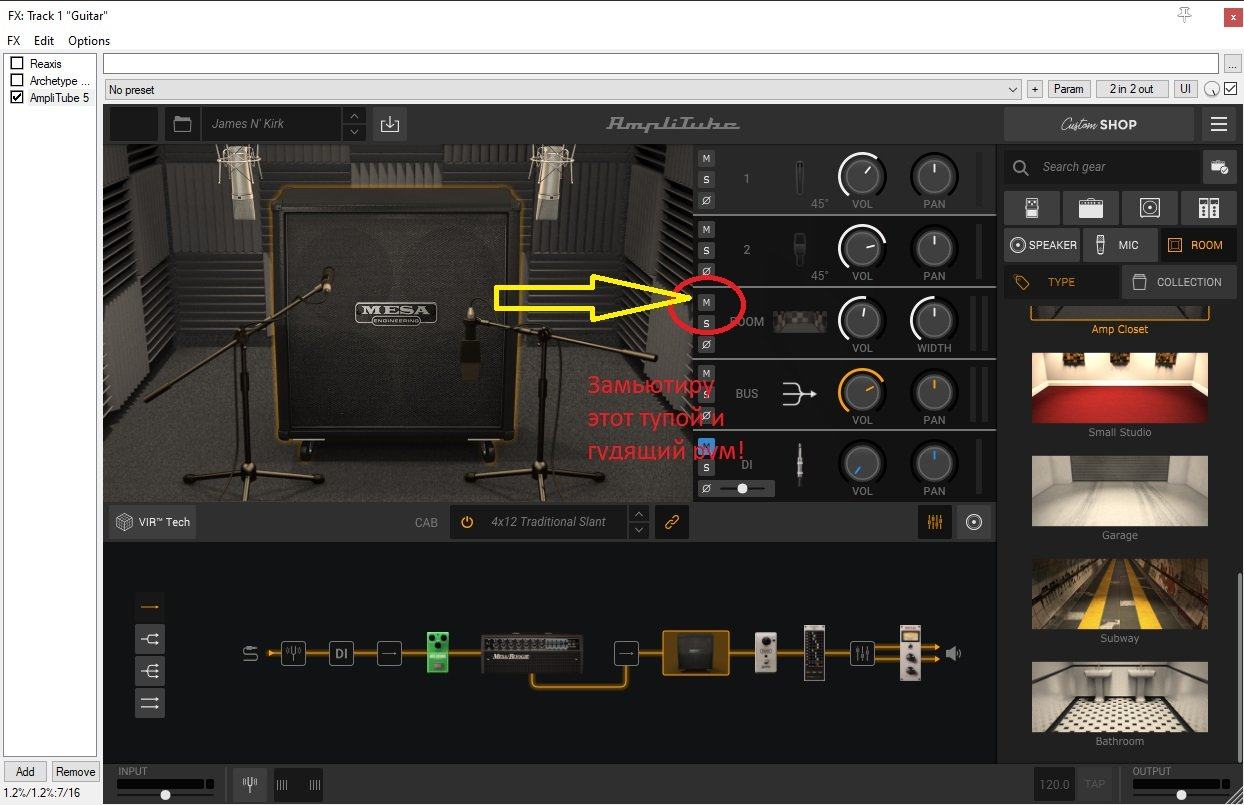Select the rack effects gear category icon
1244x805 pixels.
(1207, 208)
